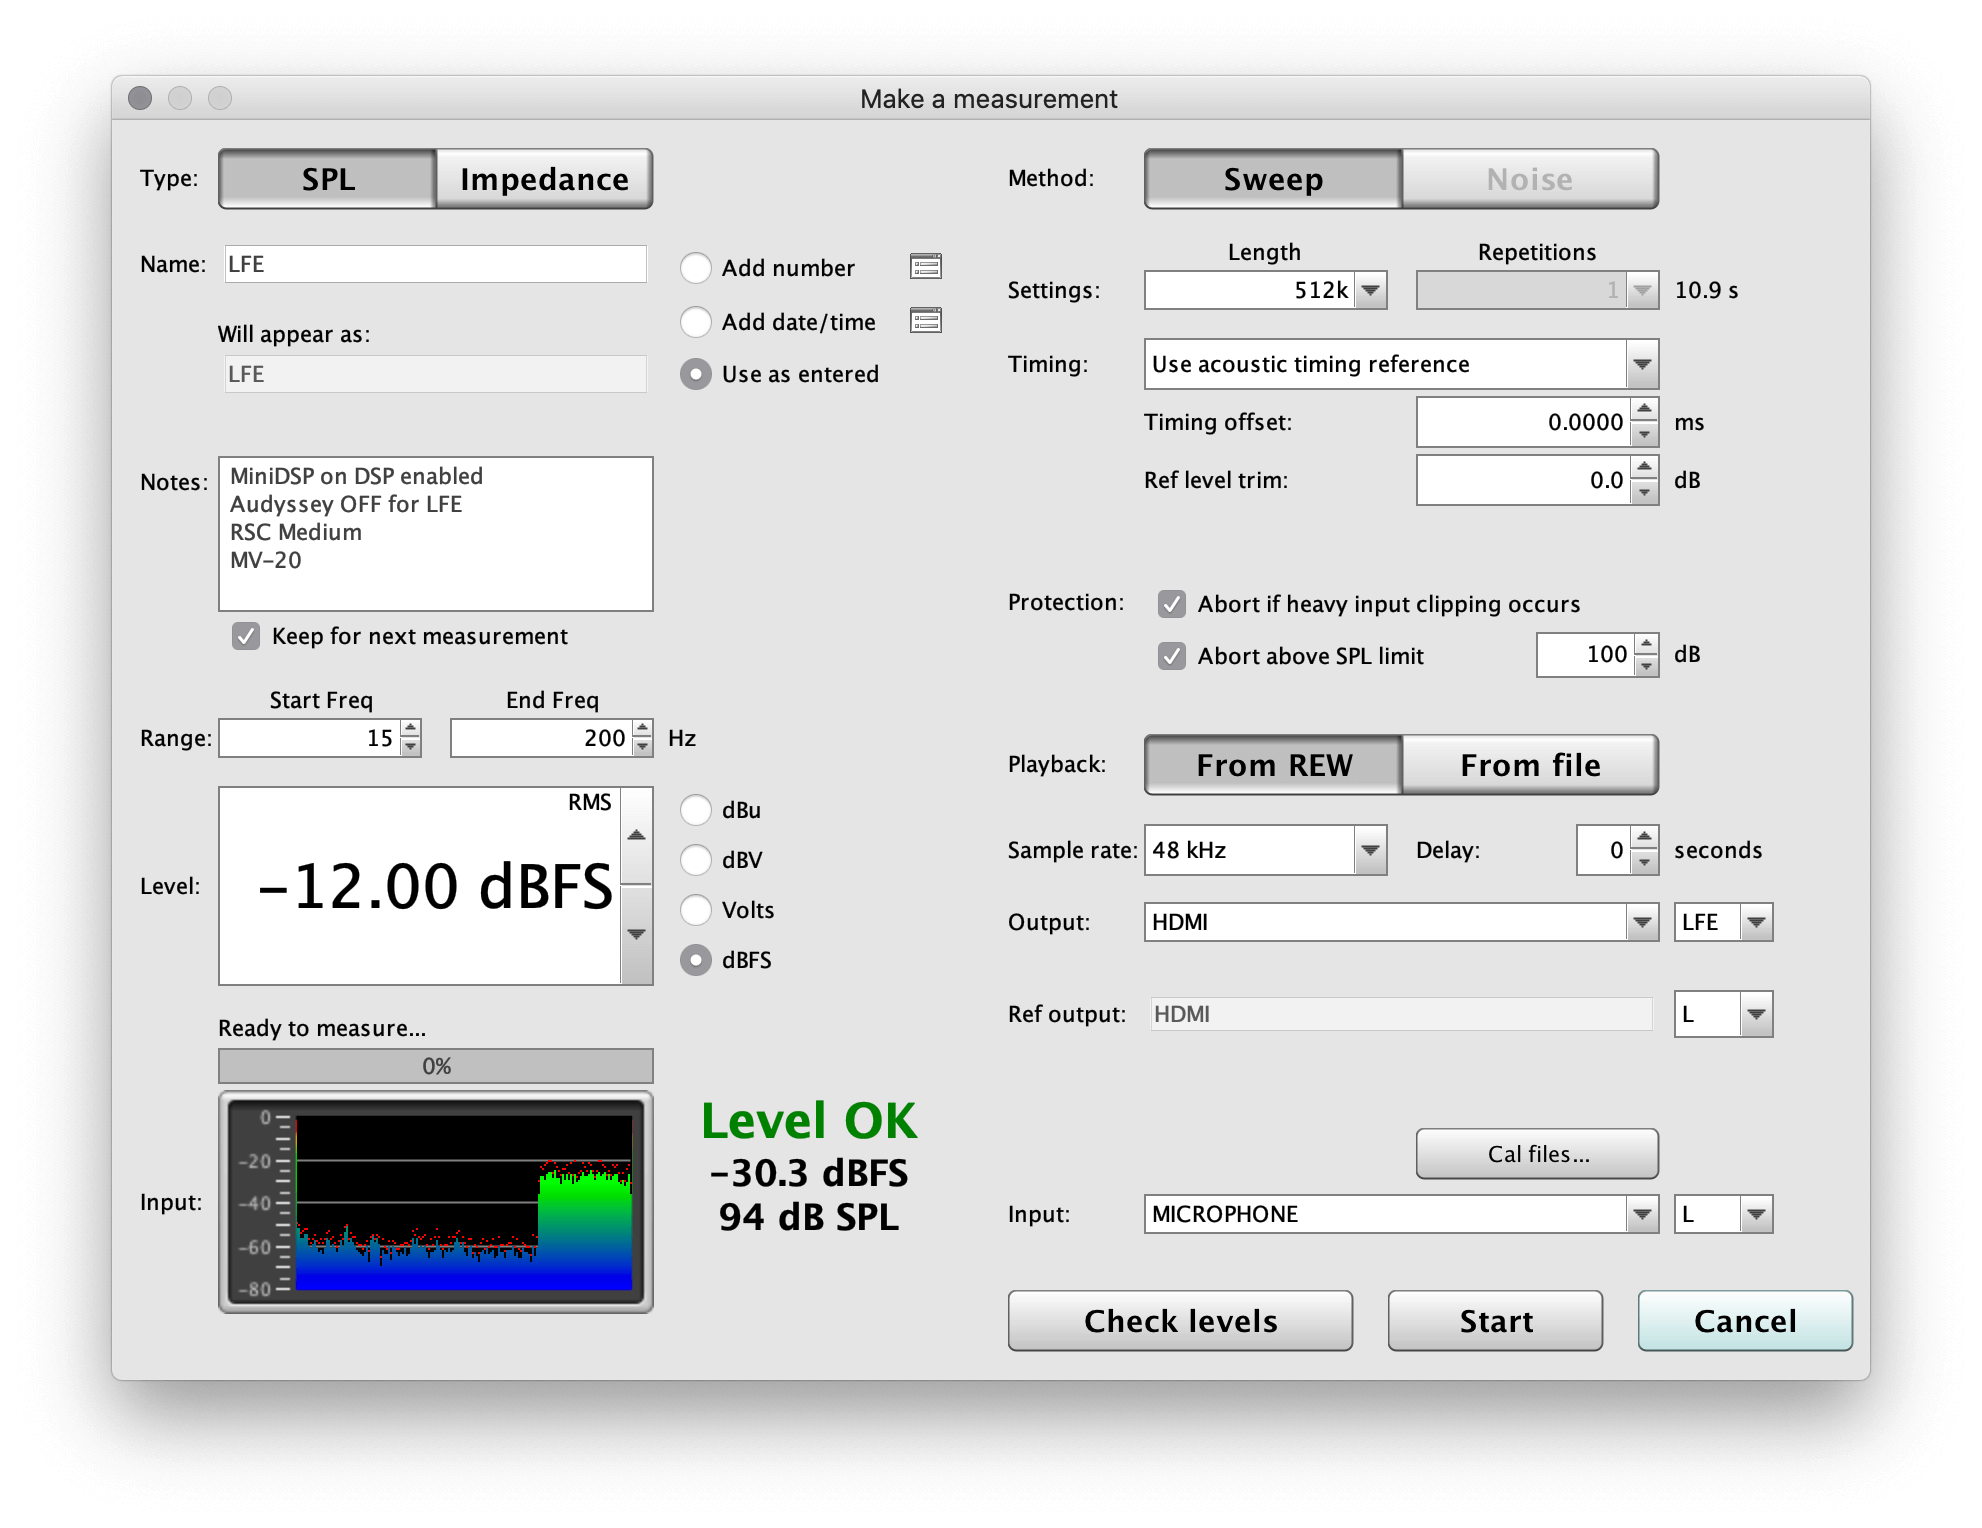Open the Add number settings icon
1982x1528 pixels.
coord(925,266)
